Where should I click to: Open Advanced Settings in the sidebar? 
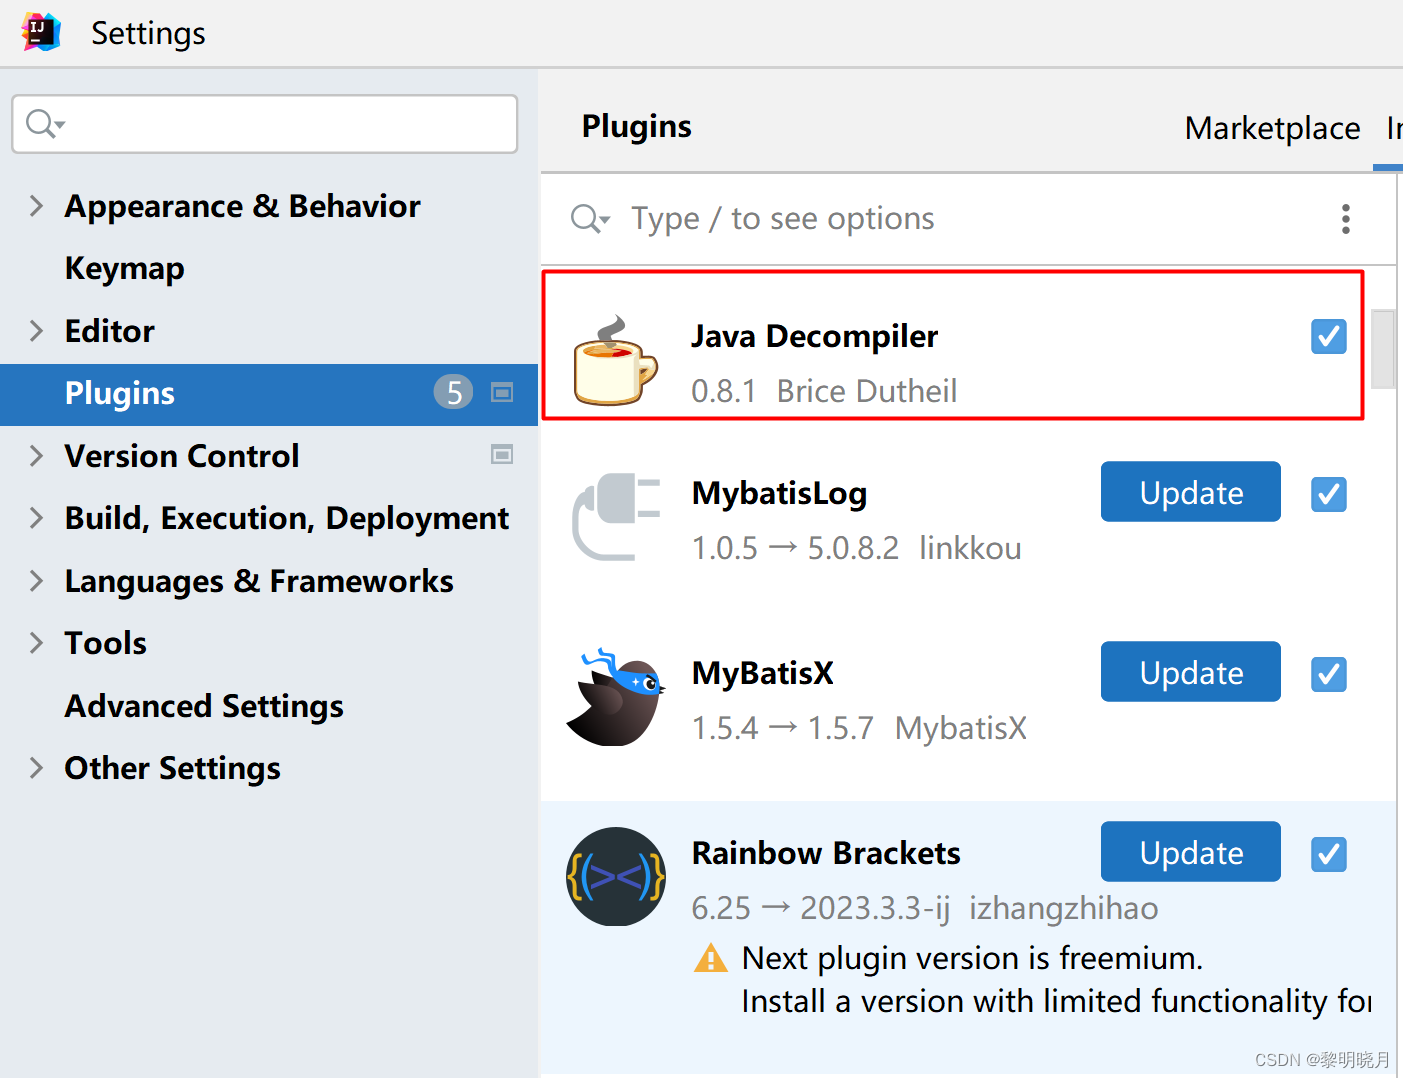pyautogui.click(x=204, y=706)
